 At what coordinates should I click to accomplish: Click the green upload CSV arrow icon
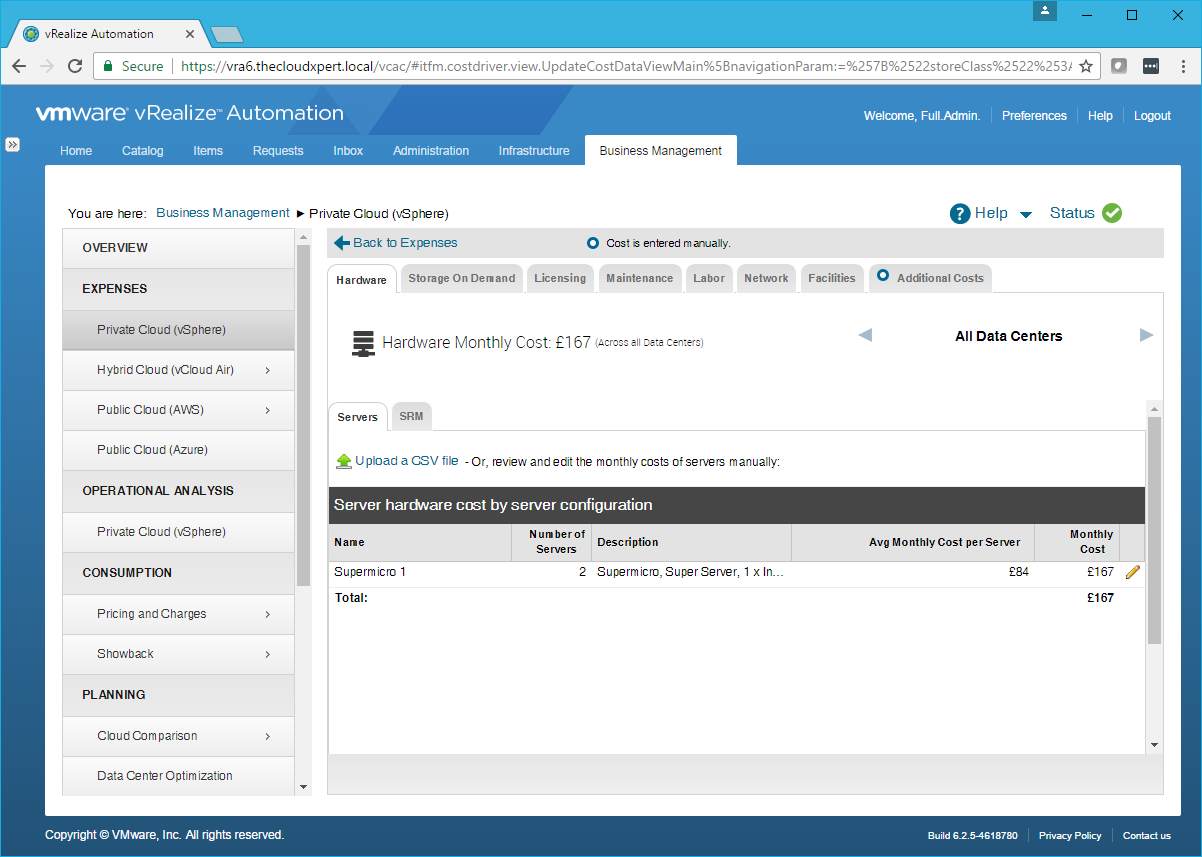[343, 461]
